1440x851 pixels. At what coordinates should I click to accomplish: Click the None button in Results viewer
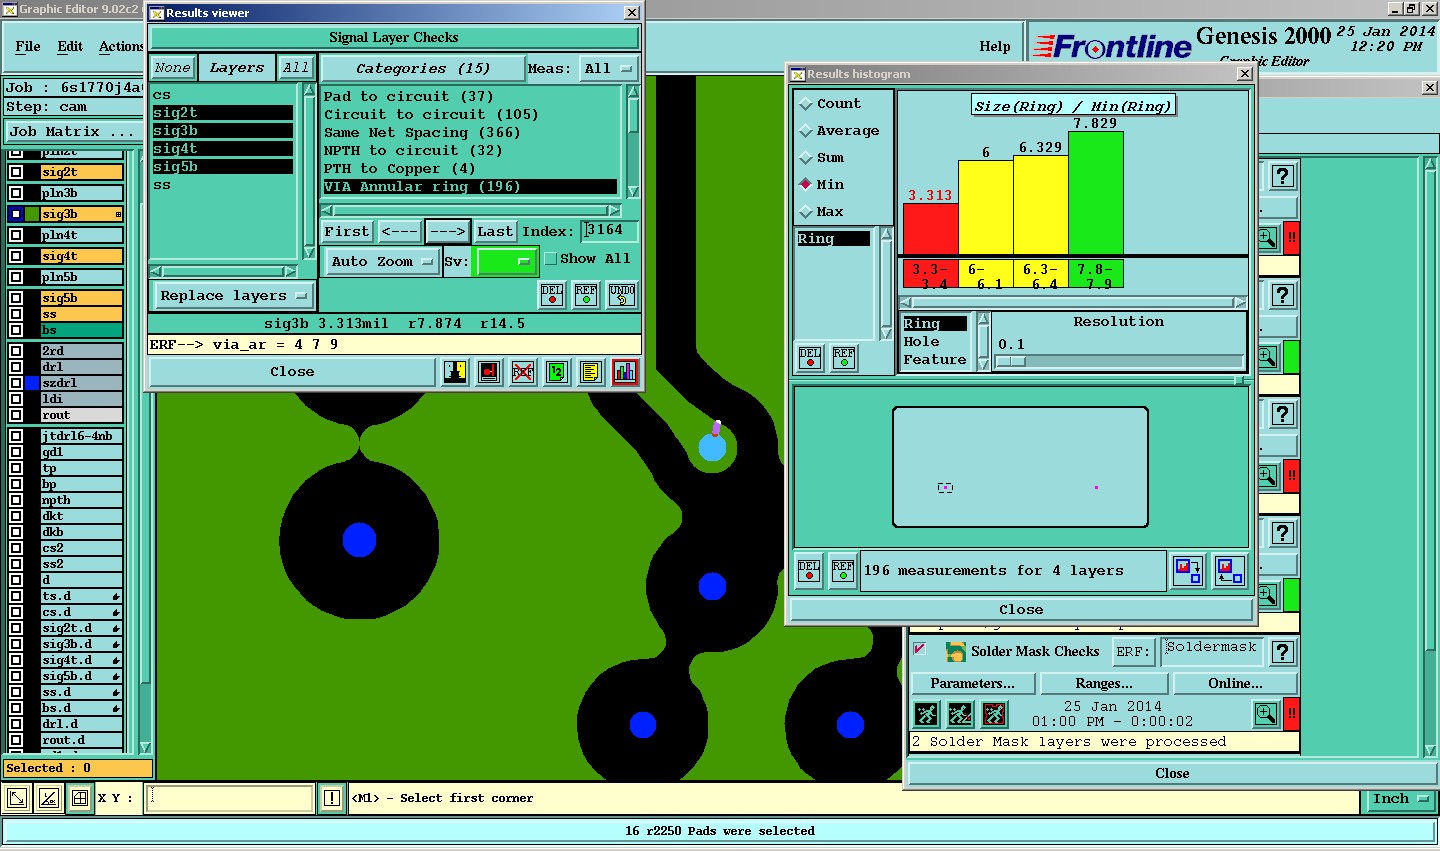pos(172,68)
